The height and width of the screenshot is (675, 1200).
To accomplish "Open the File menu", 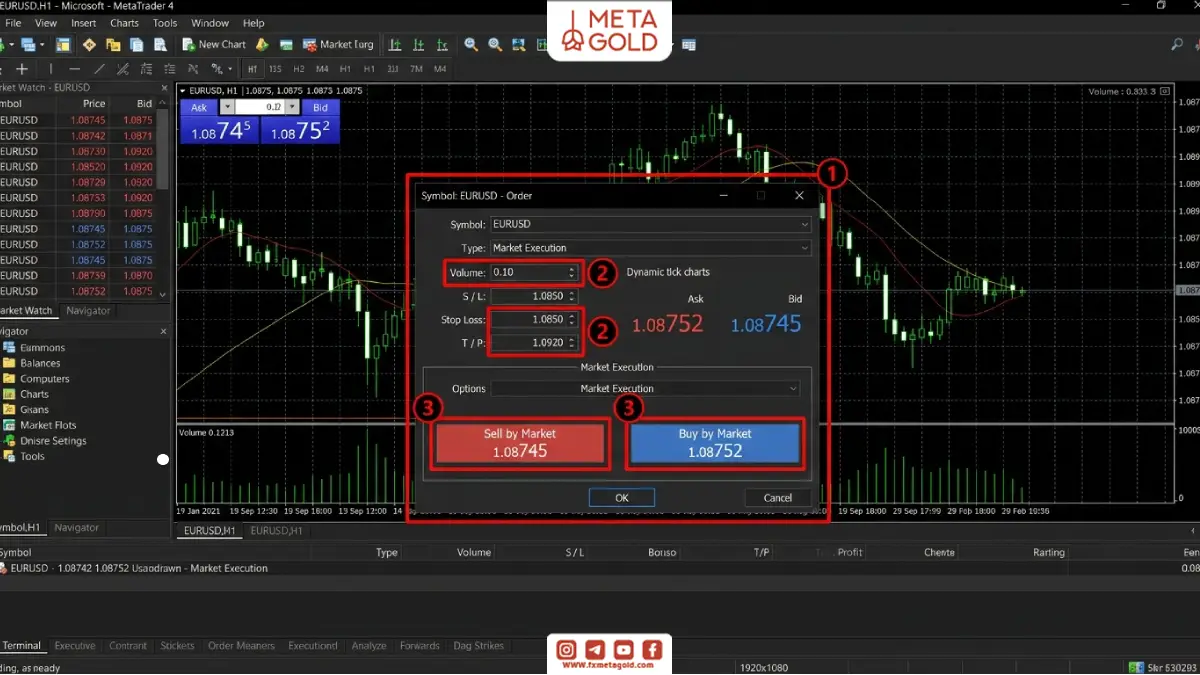I will click(13, 23).
